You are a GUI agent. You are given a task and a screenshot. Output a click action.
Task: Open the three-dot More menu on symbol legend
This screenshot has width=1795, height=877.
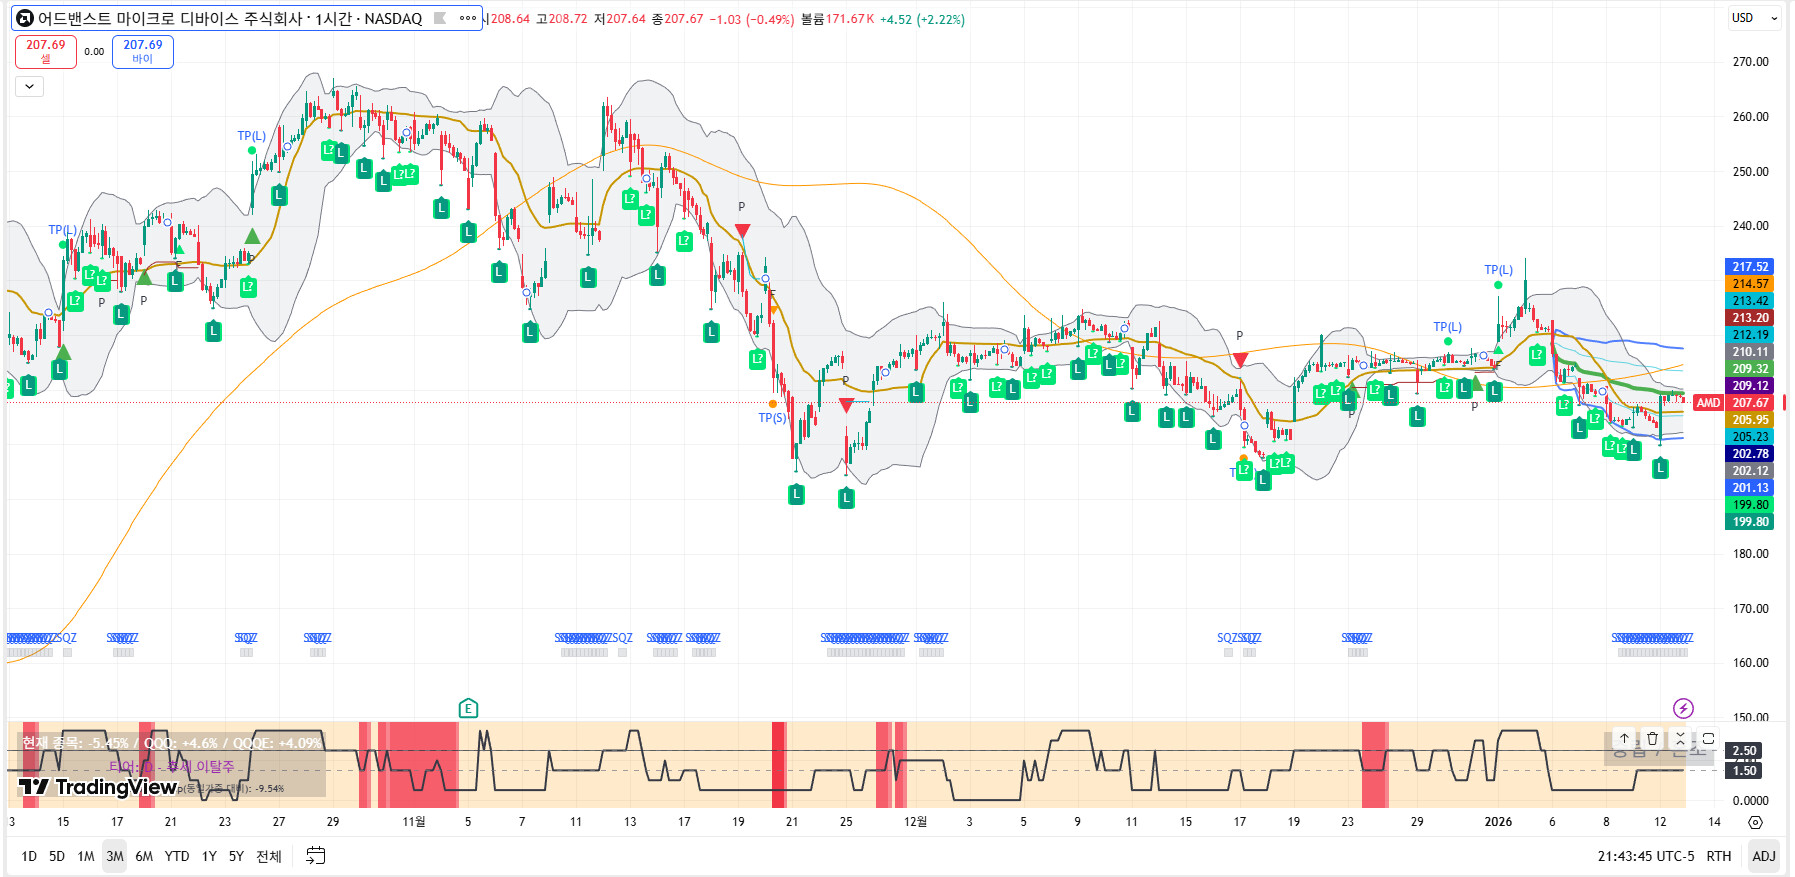(x=467, y=18)
